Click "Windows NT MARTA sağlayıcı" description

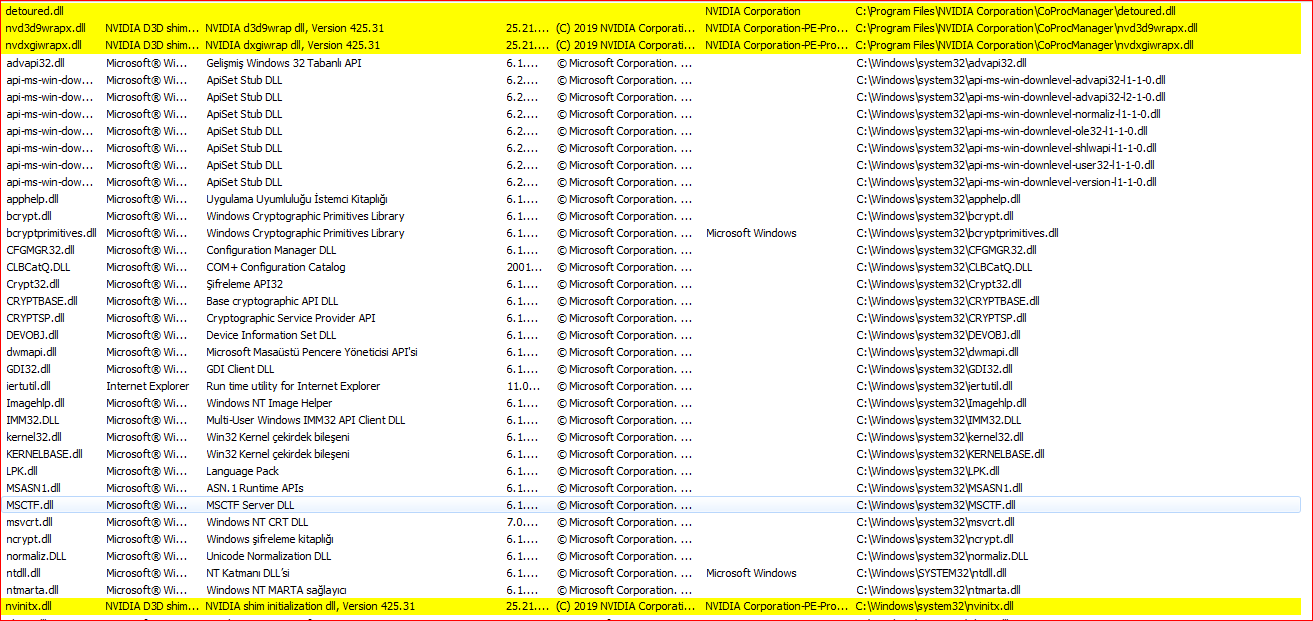pyautogui.click(x=276, y=590)
